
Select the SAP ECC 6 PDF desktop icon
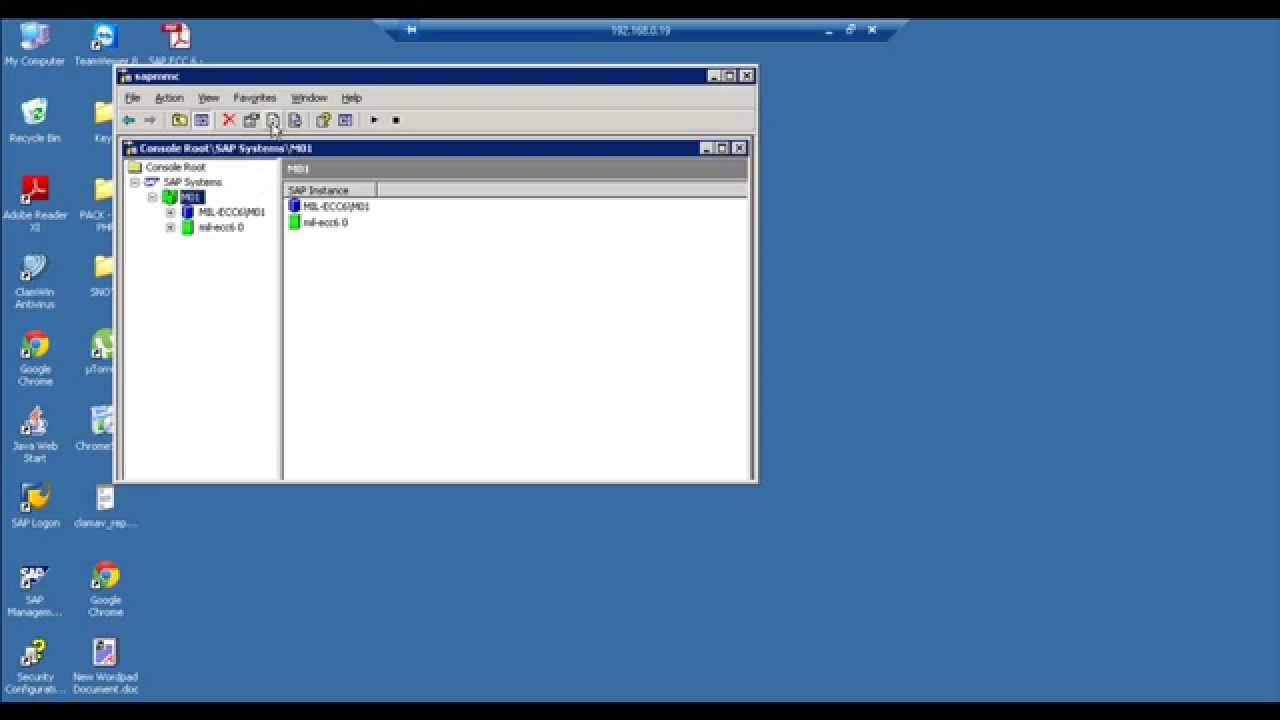pos(176,45)
